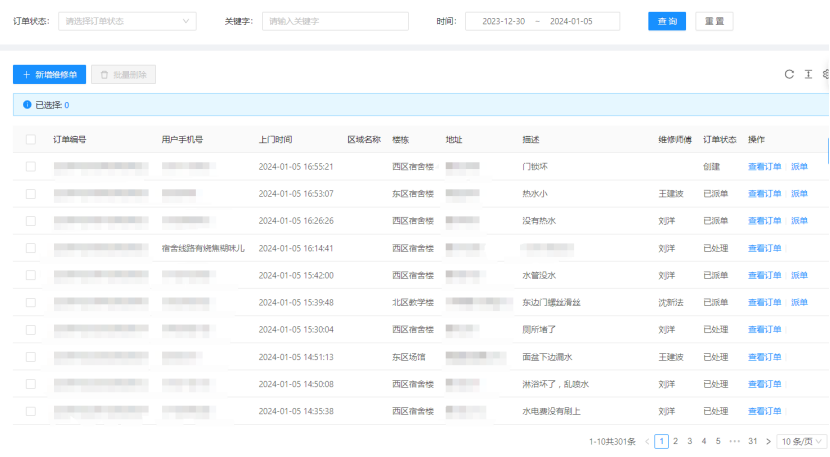Jump to last page 31

(752, 441)
